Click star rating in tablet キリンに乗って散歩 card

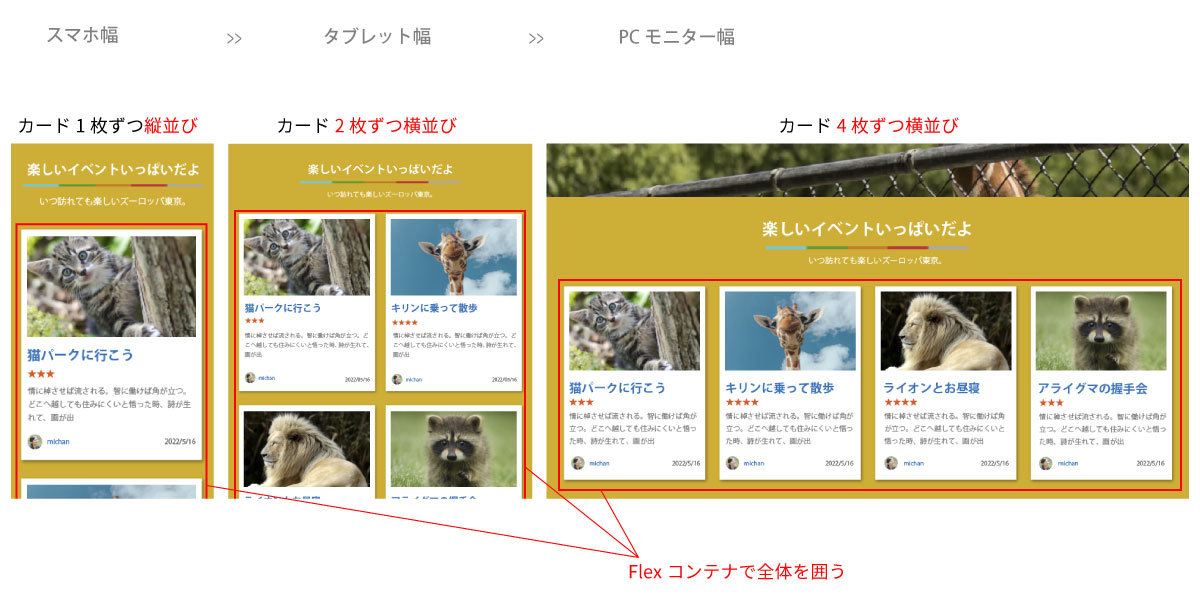[404, 322]
